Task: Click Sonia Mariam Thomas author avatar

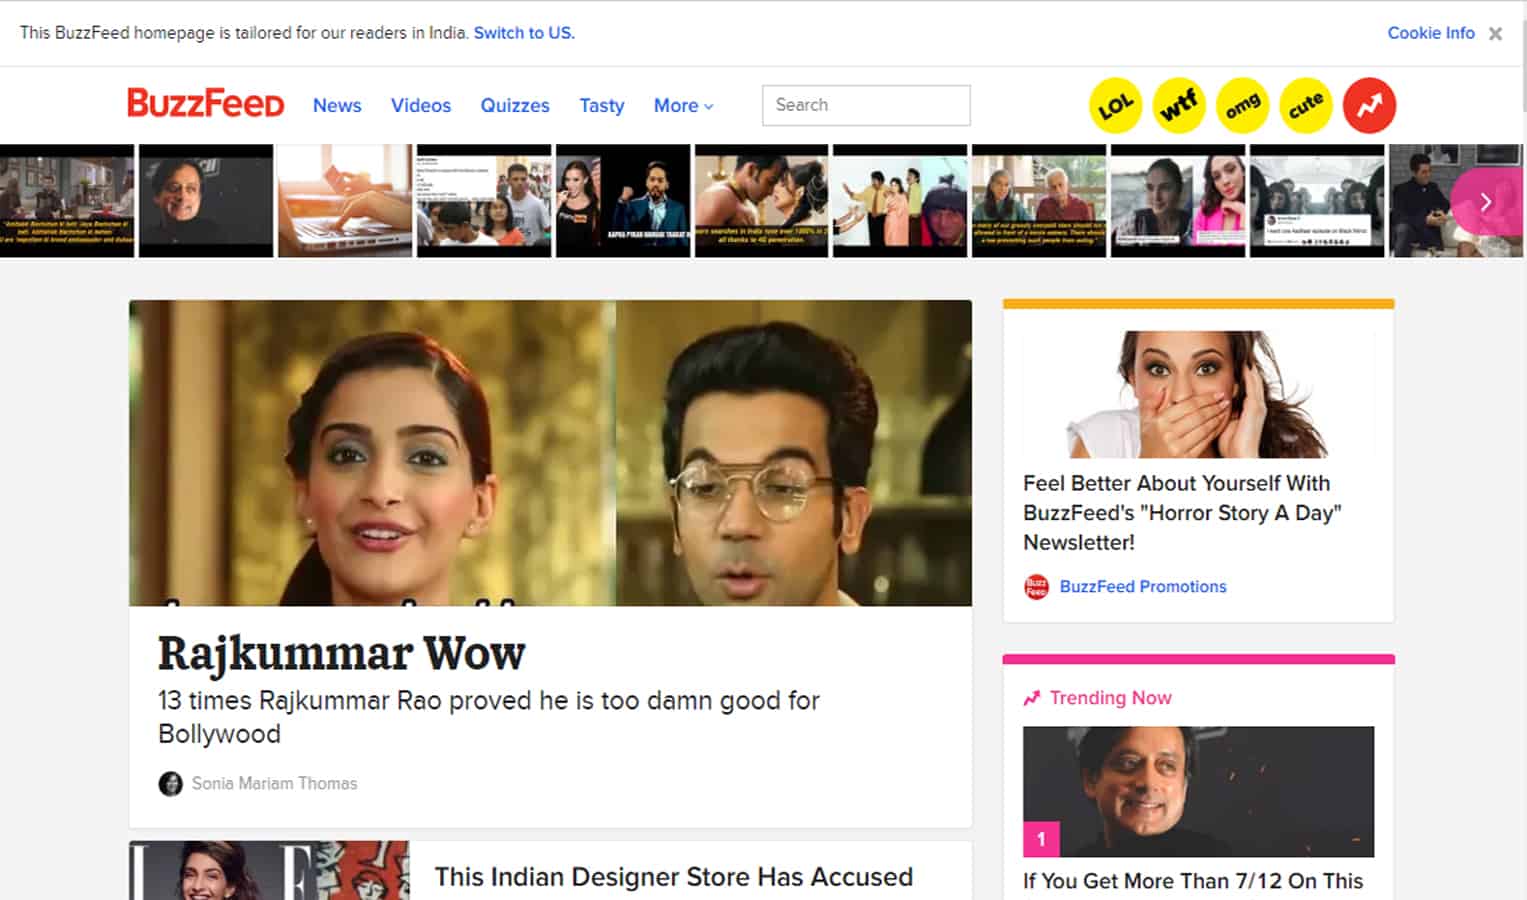Action: [171, 783]
